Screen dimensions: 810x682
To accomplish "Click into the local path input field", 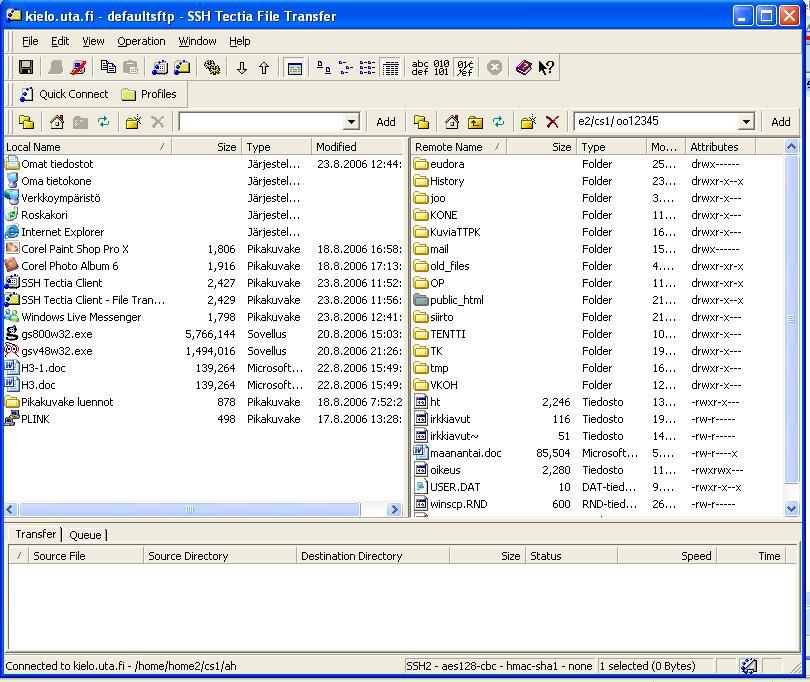I will click(x=262, y=122).
